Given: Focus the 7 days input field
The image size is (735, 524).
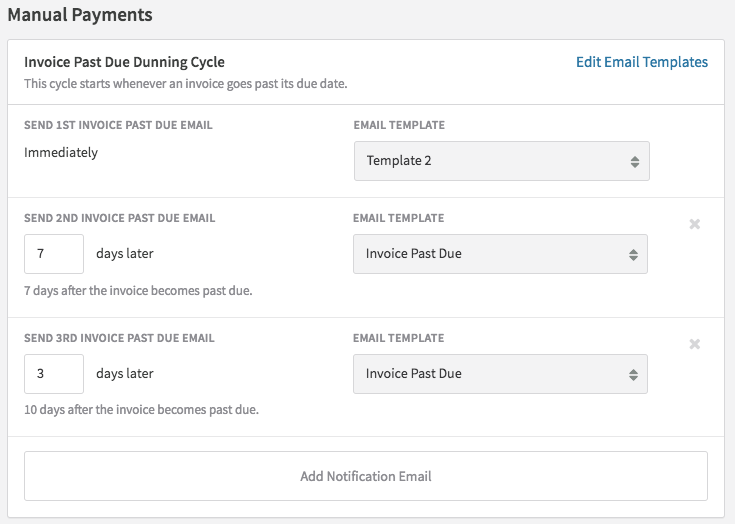Looking at the screenshot, I should pos(54,254).
